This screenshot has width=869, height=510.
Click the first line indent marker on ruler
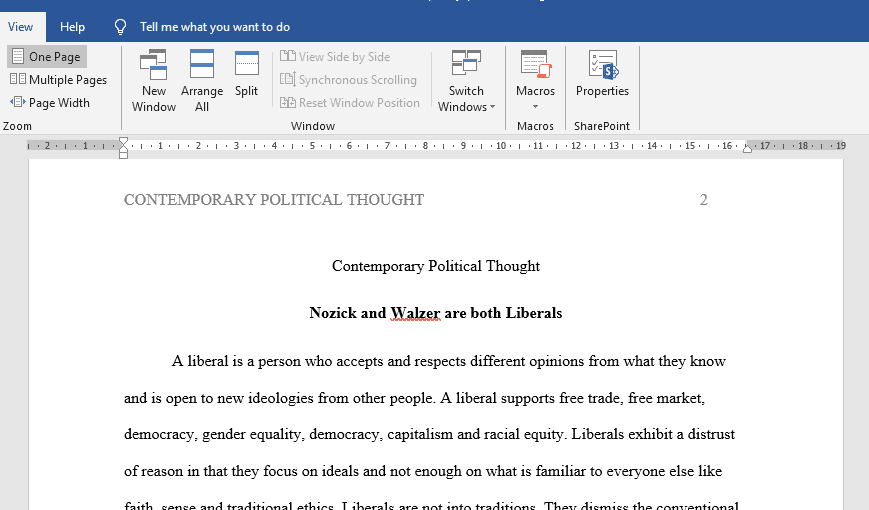click(x=124, y=141)
